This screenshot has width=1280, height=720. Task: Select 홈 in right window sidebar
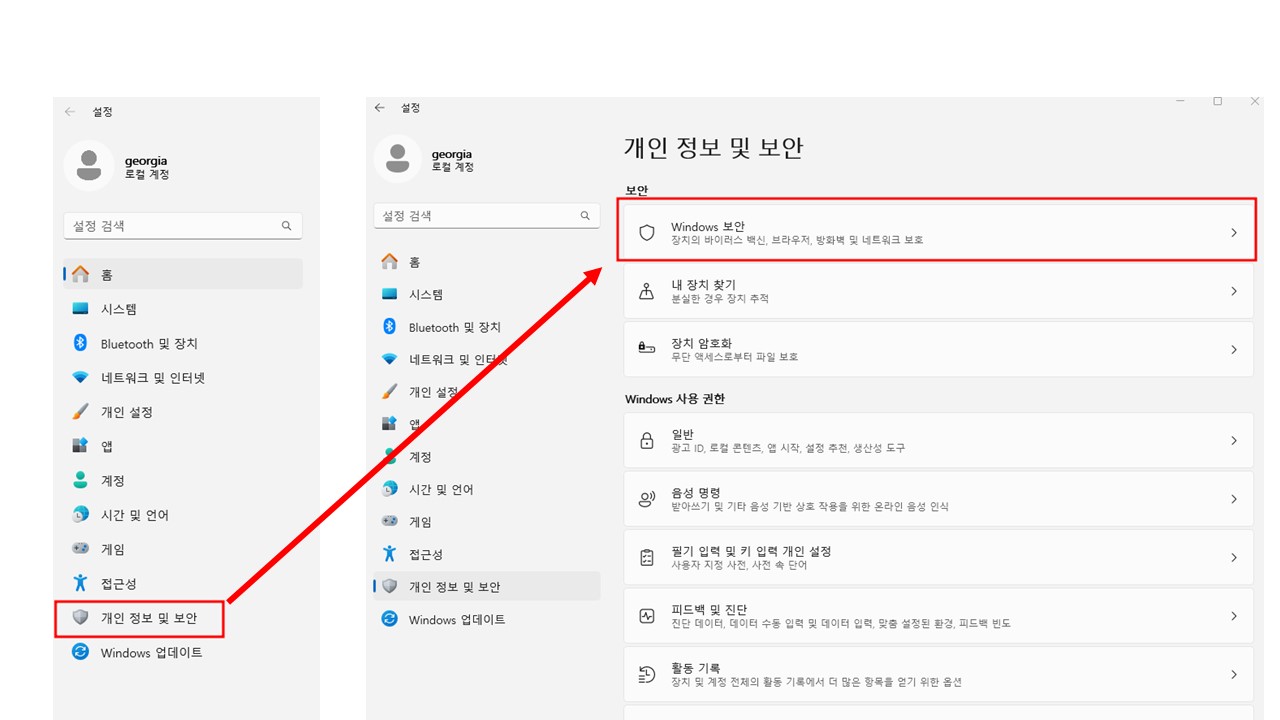pos(487,262)
